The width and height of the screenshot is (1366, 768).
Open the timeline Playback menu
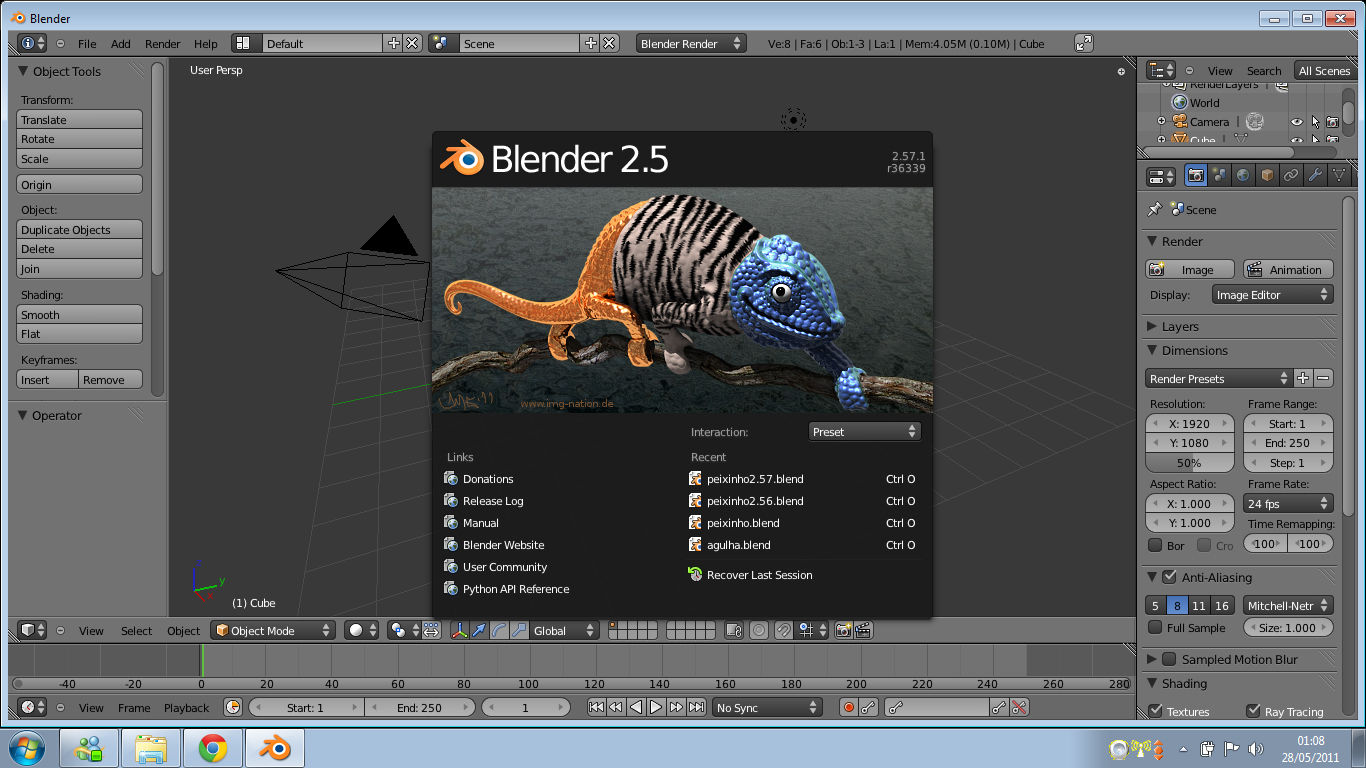pyautogui.click(x=187, y=708)
